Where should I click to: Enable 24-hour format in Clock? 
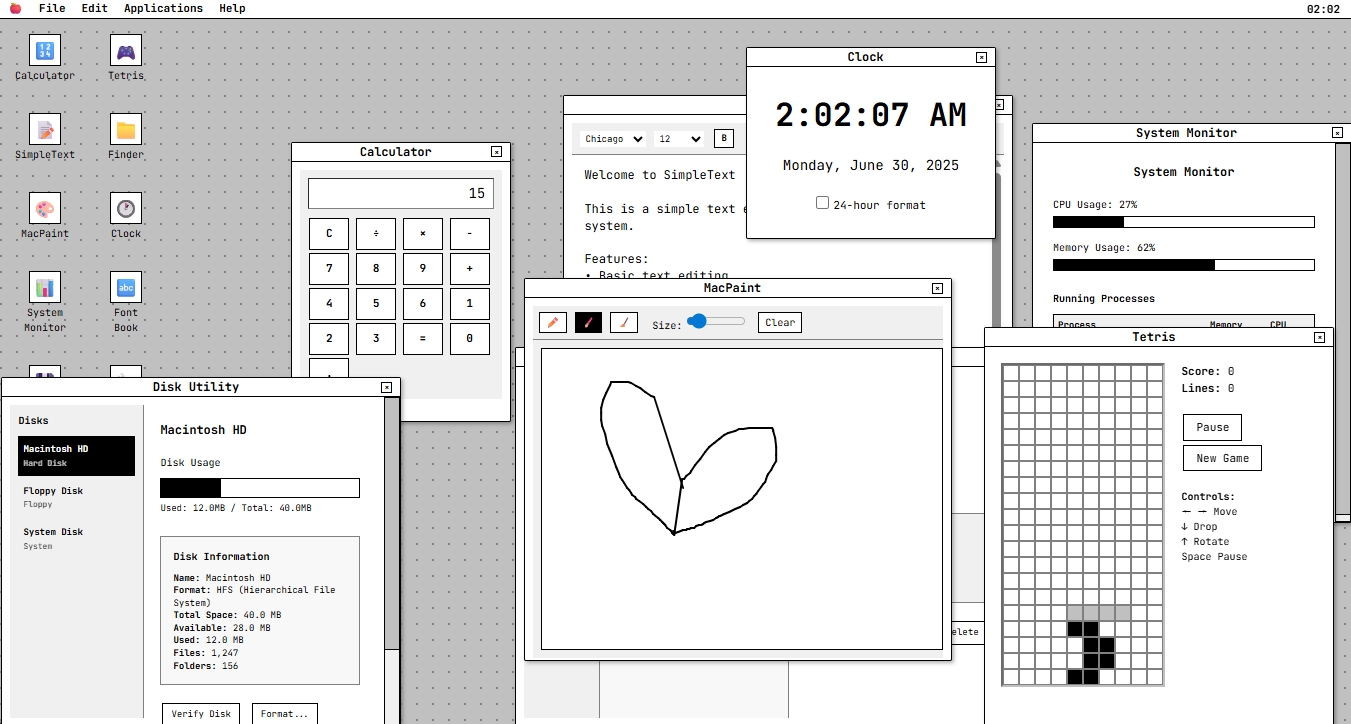(x=822, y=204)
